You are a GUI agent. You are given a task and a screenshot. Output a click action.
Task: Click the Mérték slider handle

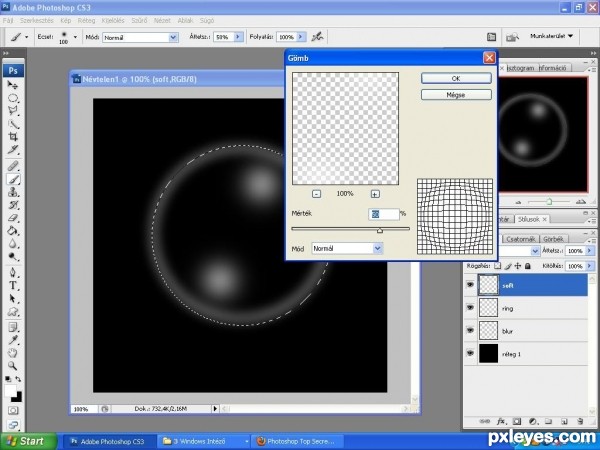pyautogui.click(x=380, y=230)
